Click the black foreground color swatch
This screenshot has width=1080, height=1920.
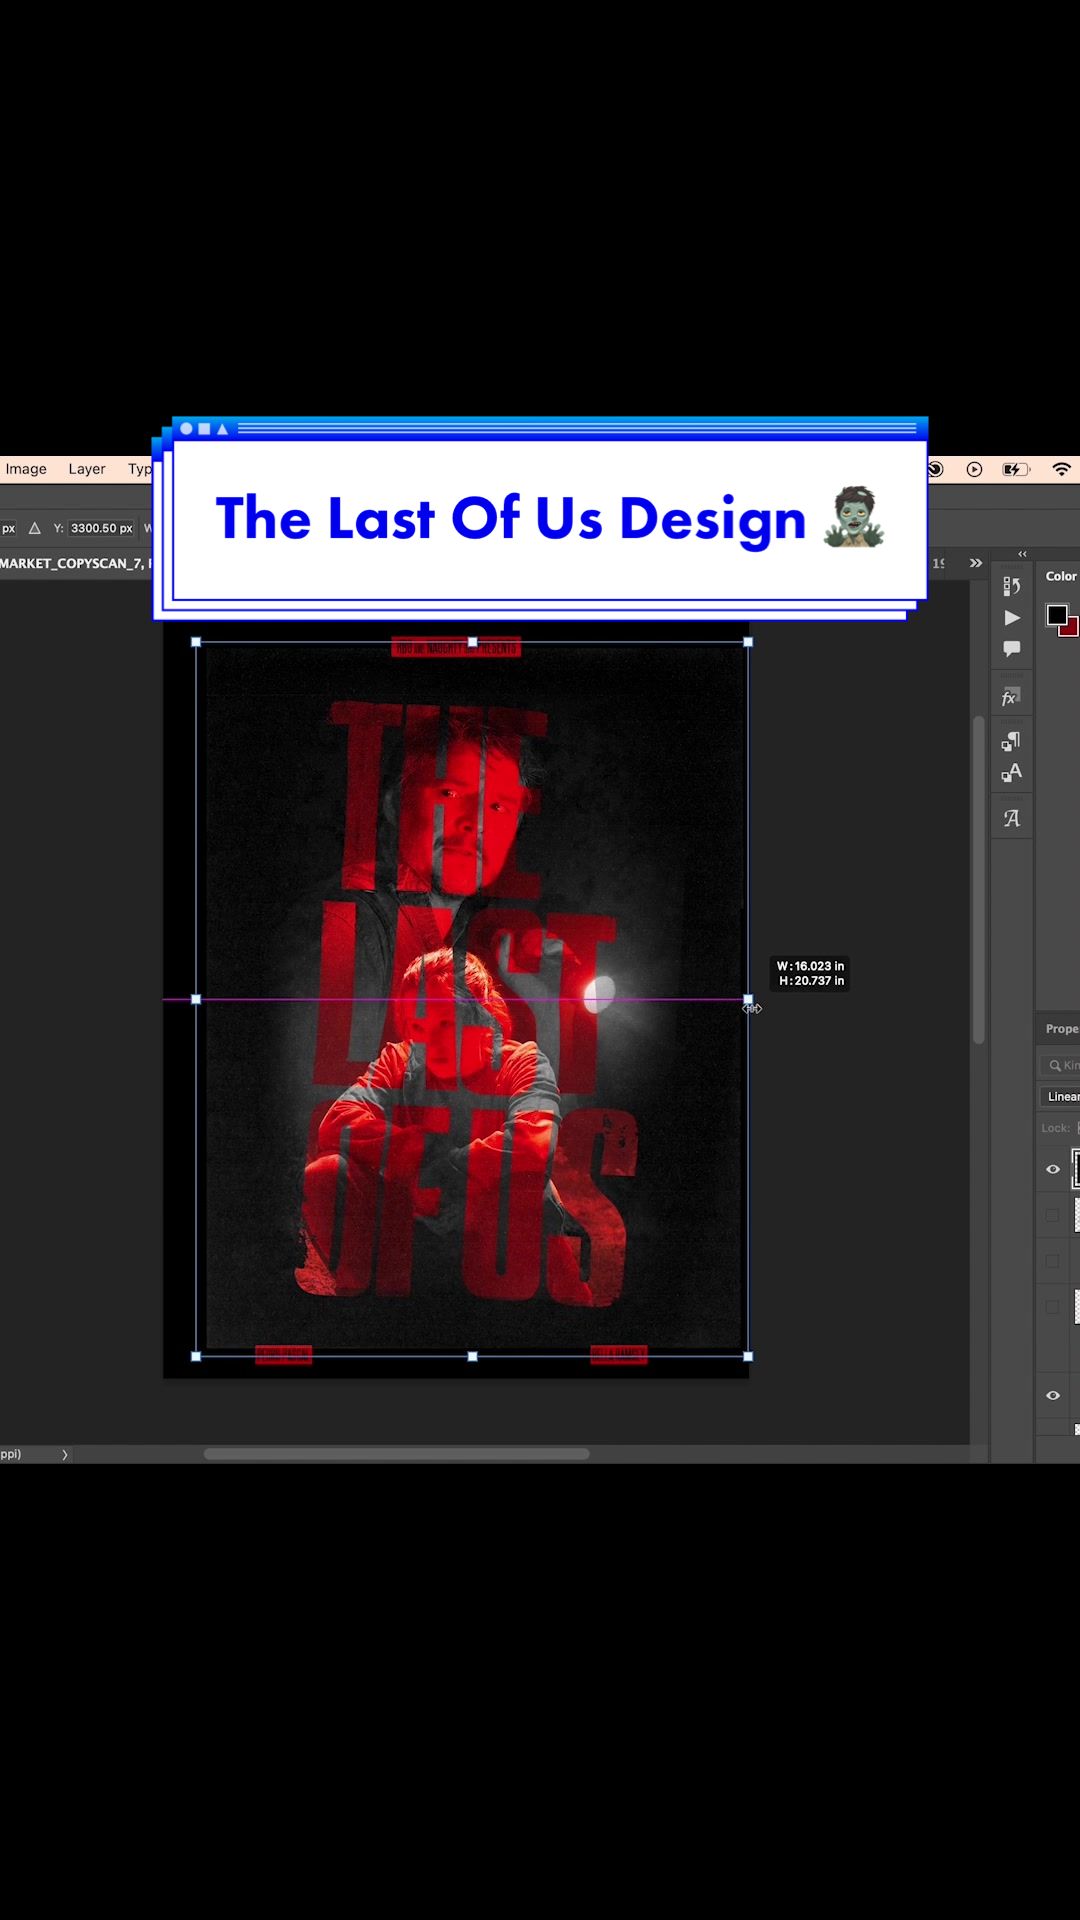[1057, 615]
